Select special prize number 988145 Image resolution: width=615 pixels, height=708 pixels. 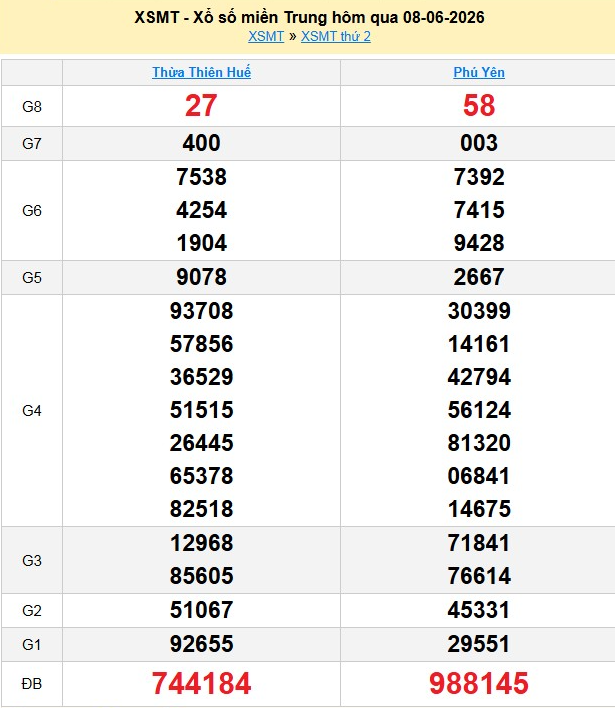pyautogui.click(x=479, y=683)
